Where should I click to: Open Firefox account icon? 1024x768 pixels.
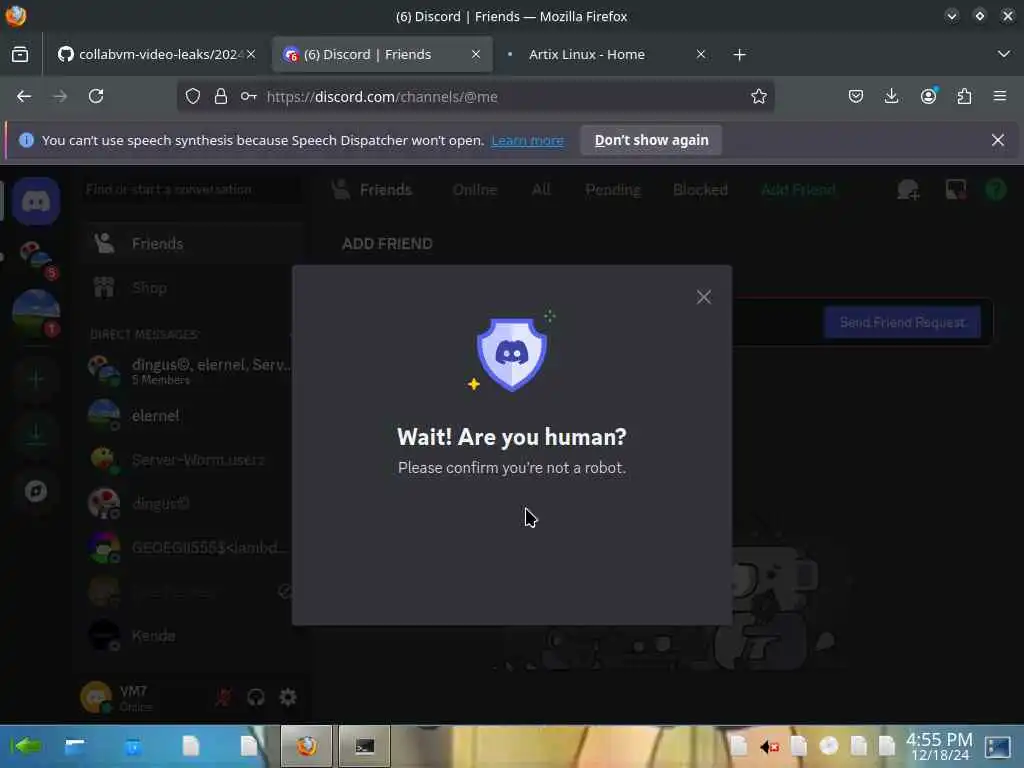(928, 97)
